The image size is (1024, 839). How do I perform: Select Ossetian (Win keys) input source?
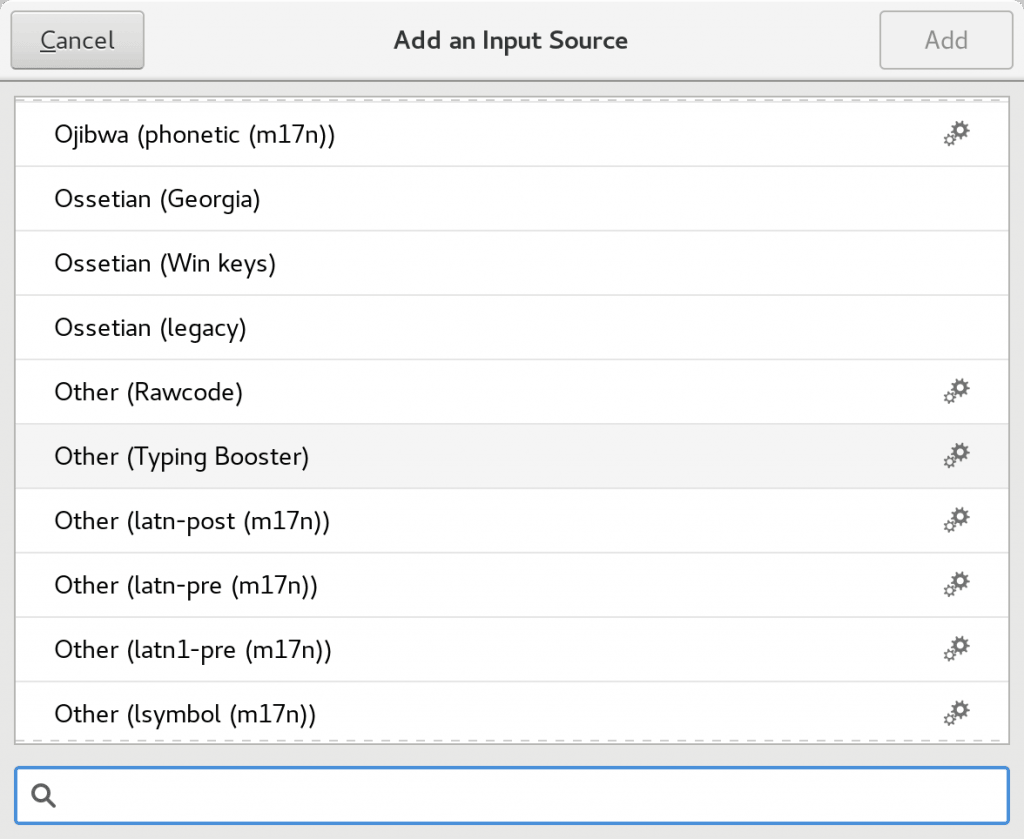(165, 264)
